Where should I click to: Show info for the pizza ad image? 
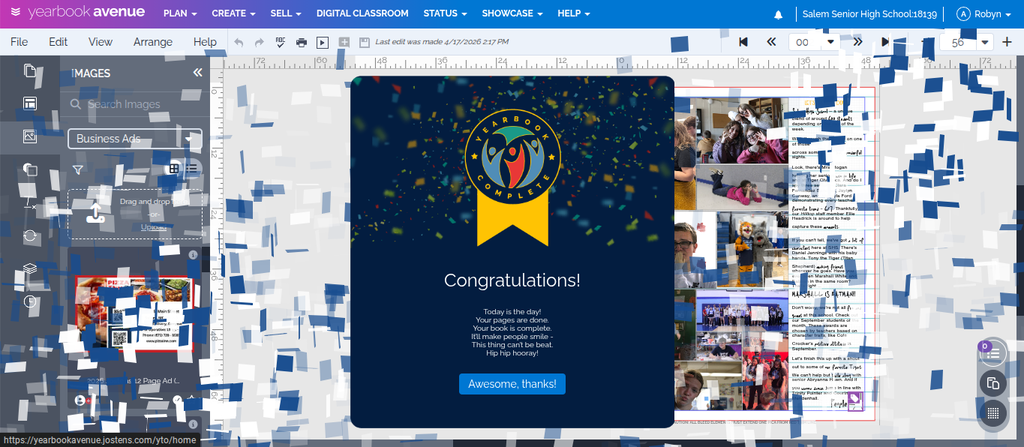tap(193, 255)
